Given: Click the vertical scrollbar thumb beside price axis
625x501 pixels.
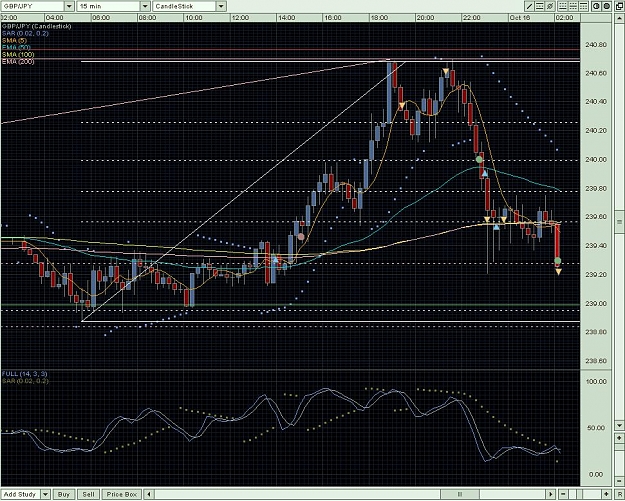Looking at the screenshot, I should pyautogui.click(x=620, y=222).
